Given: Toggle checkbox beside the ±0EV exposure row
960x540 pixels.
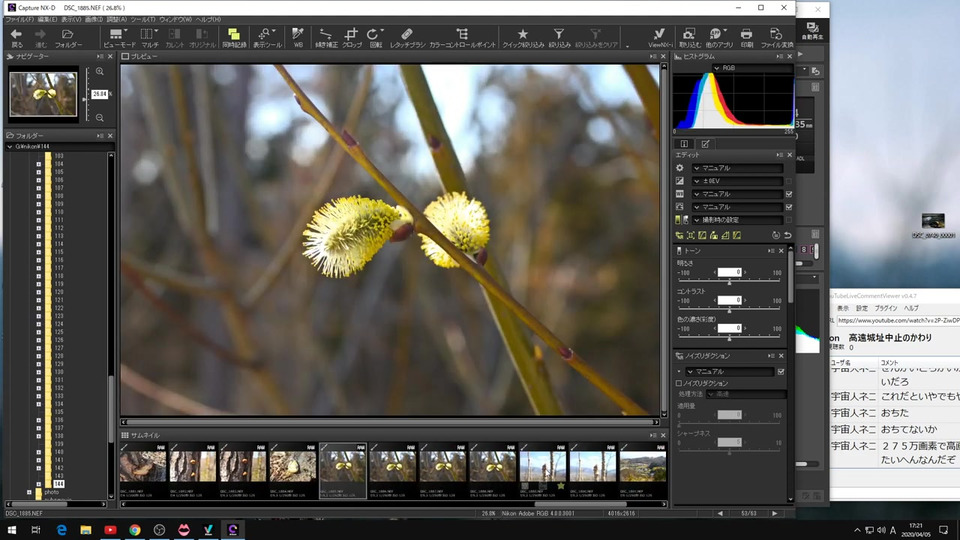Looking at the screenshot, I should 788,181.
